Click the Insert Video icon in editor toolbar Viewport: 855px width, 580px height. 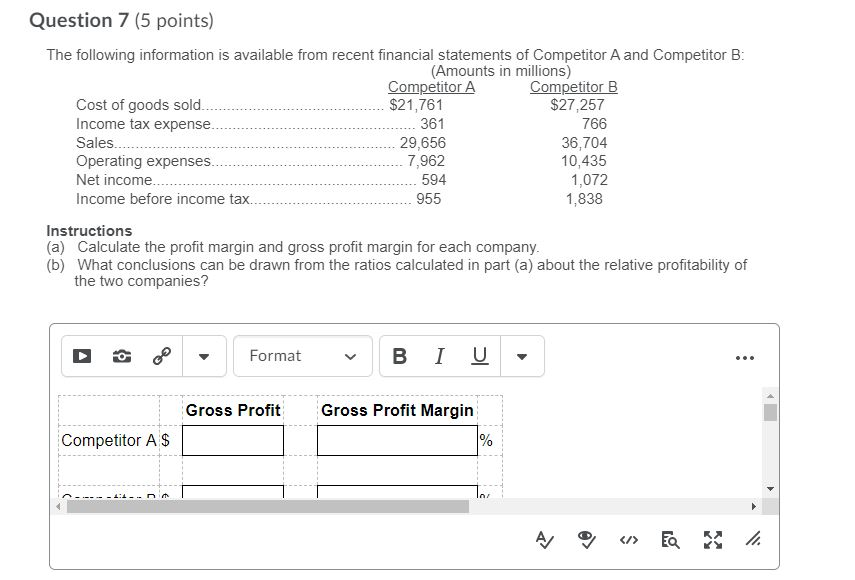(82, 357)
